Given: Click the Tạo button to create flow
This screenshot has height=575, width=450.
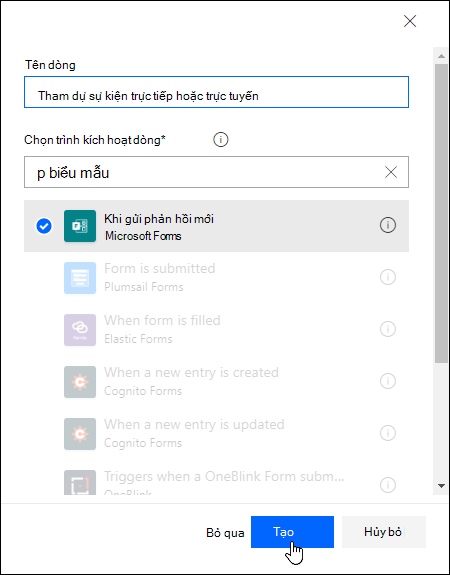Looking at the screenshot, I should click(292, 532).
